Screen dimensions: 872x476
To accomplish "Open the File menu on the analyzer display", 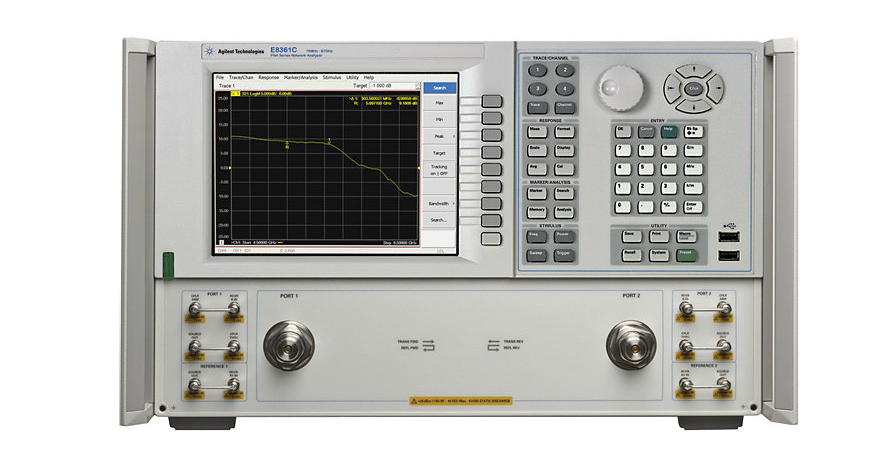I will tap(220, 77).
